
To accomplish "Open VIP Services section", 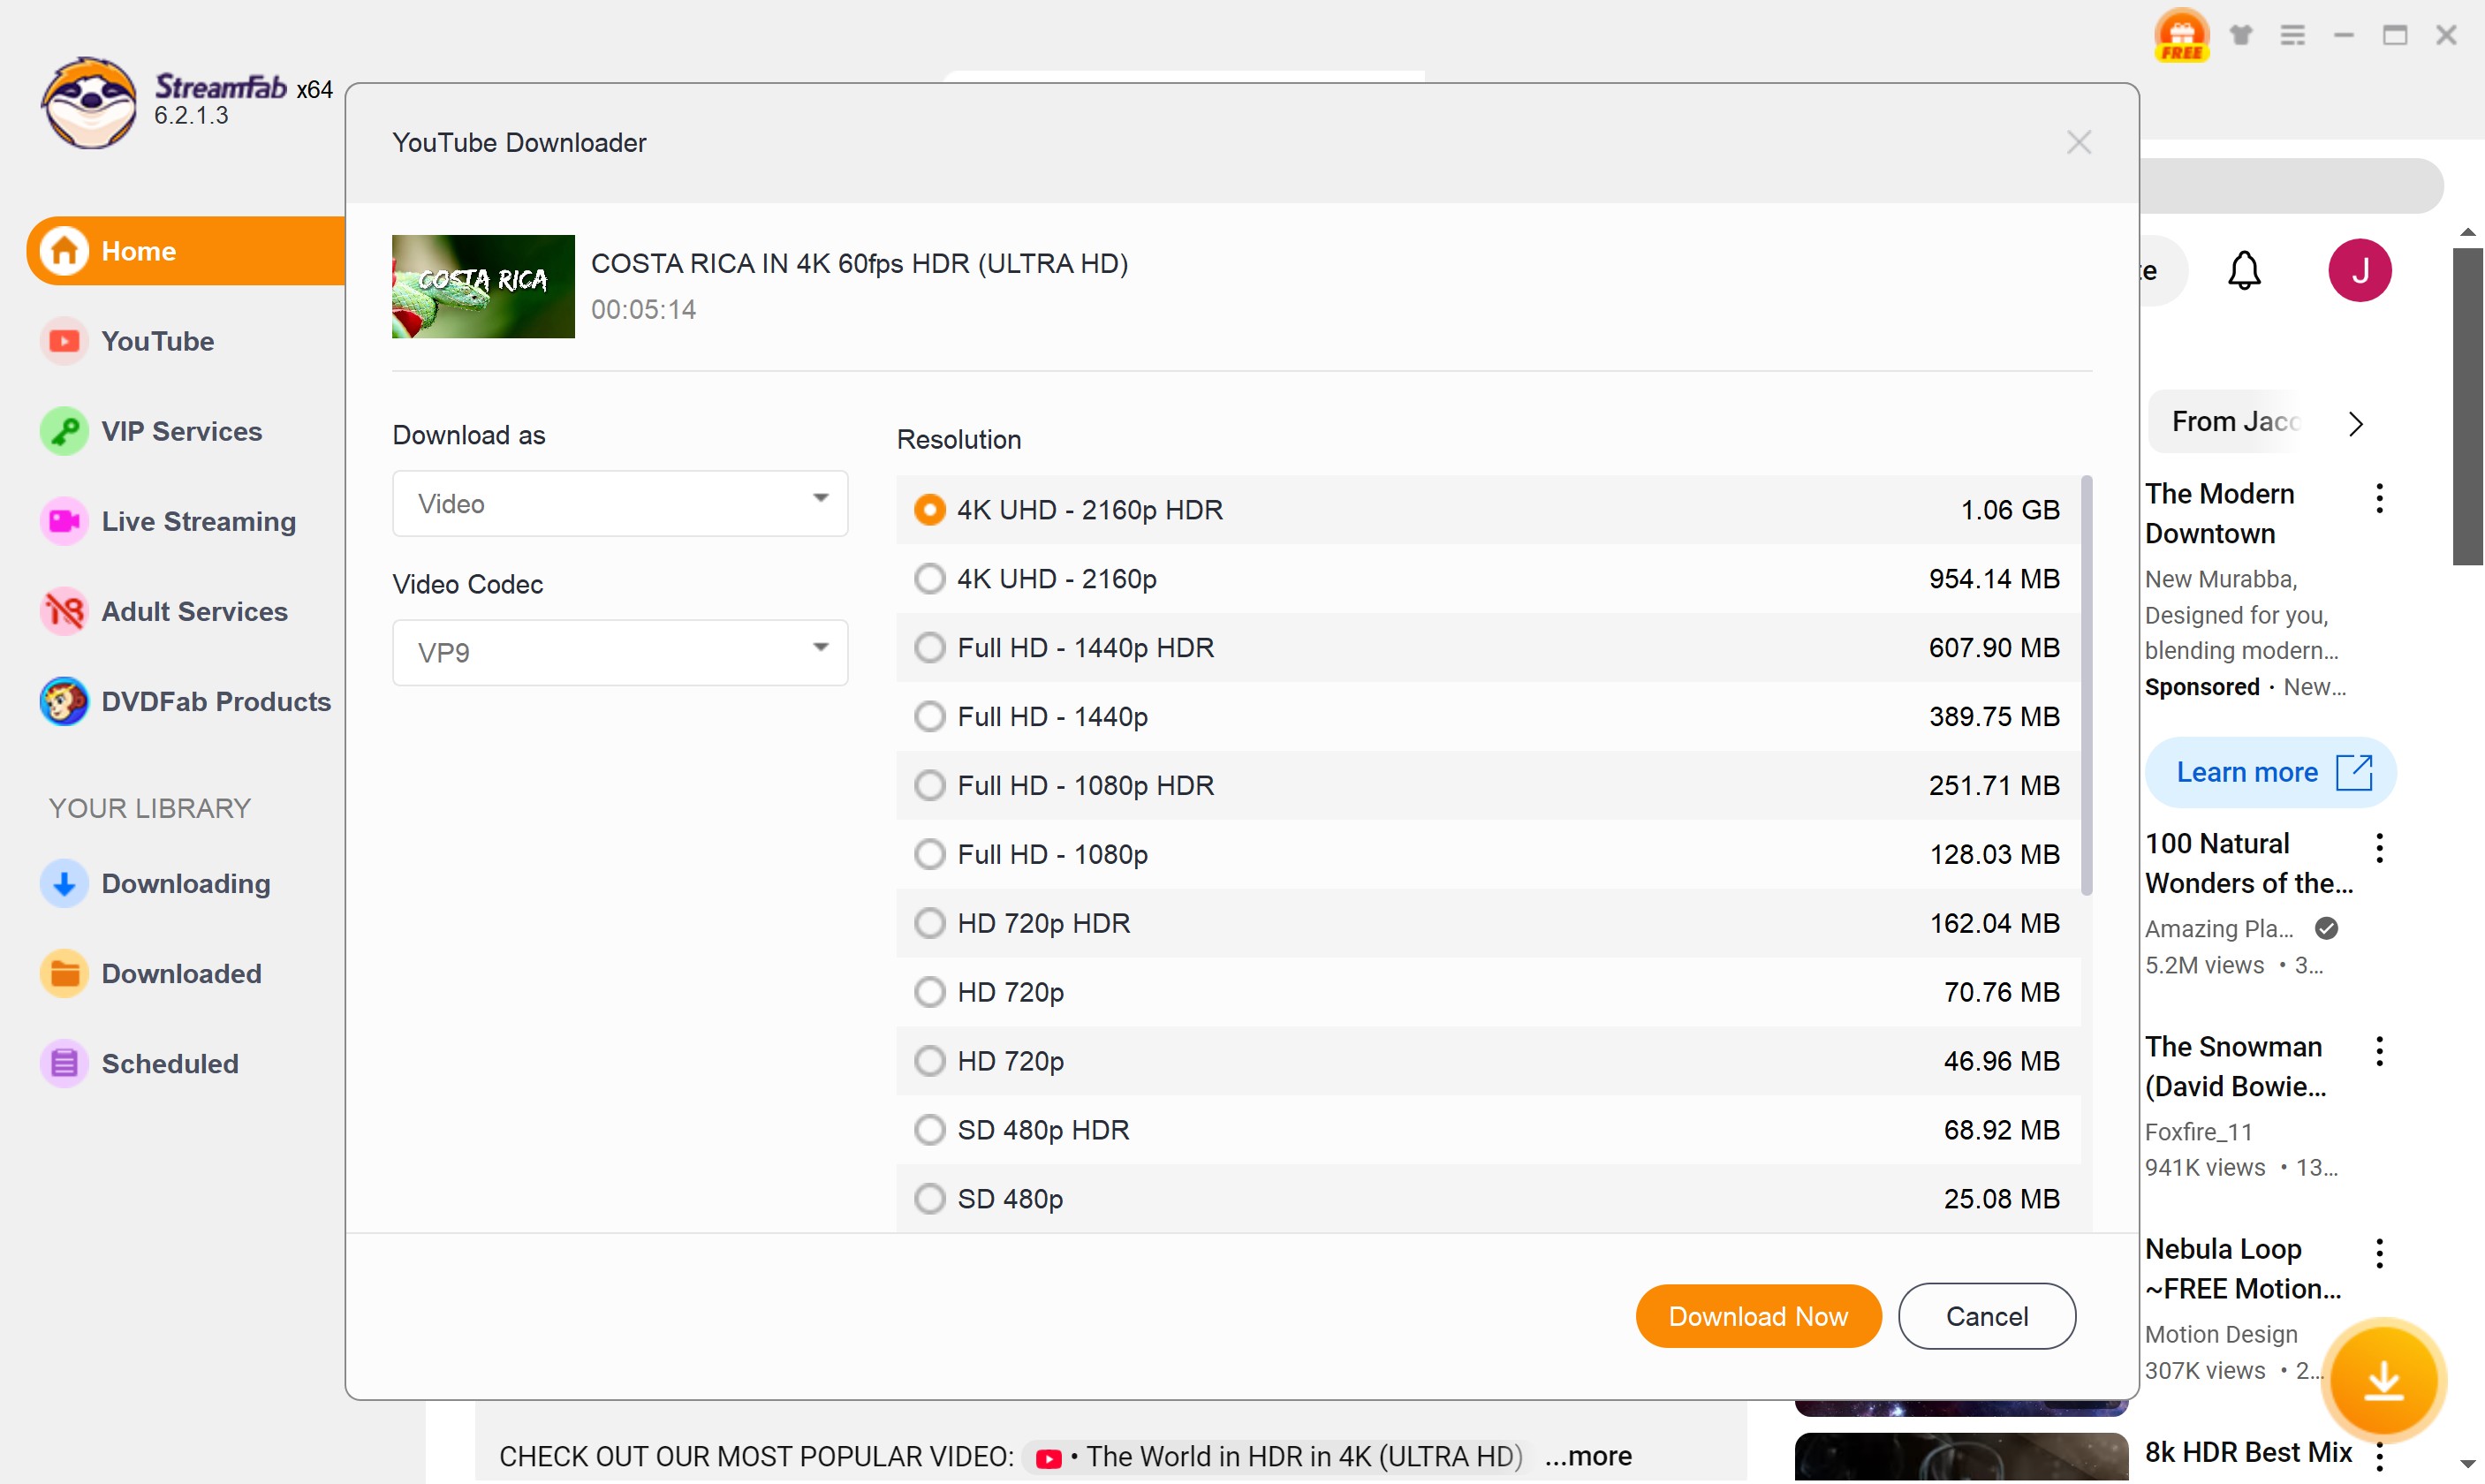I will point(182,431).
